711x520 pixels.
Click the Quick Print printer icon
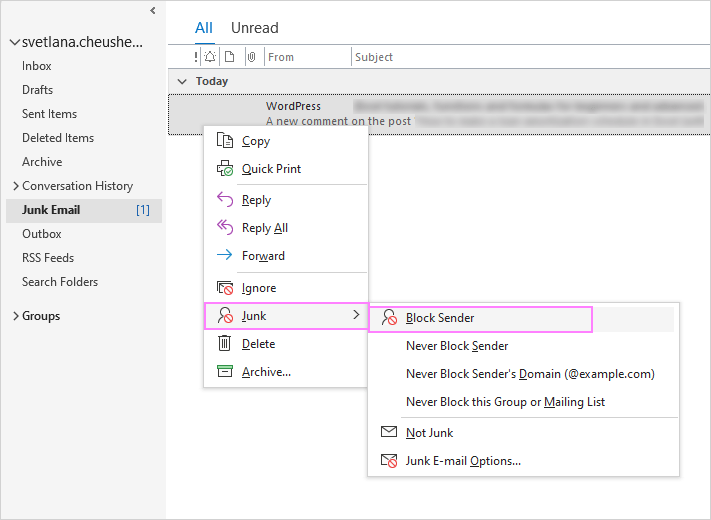click(224, 168)
